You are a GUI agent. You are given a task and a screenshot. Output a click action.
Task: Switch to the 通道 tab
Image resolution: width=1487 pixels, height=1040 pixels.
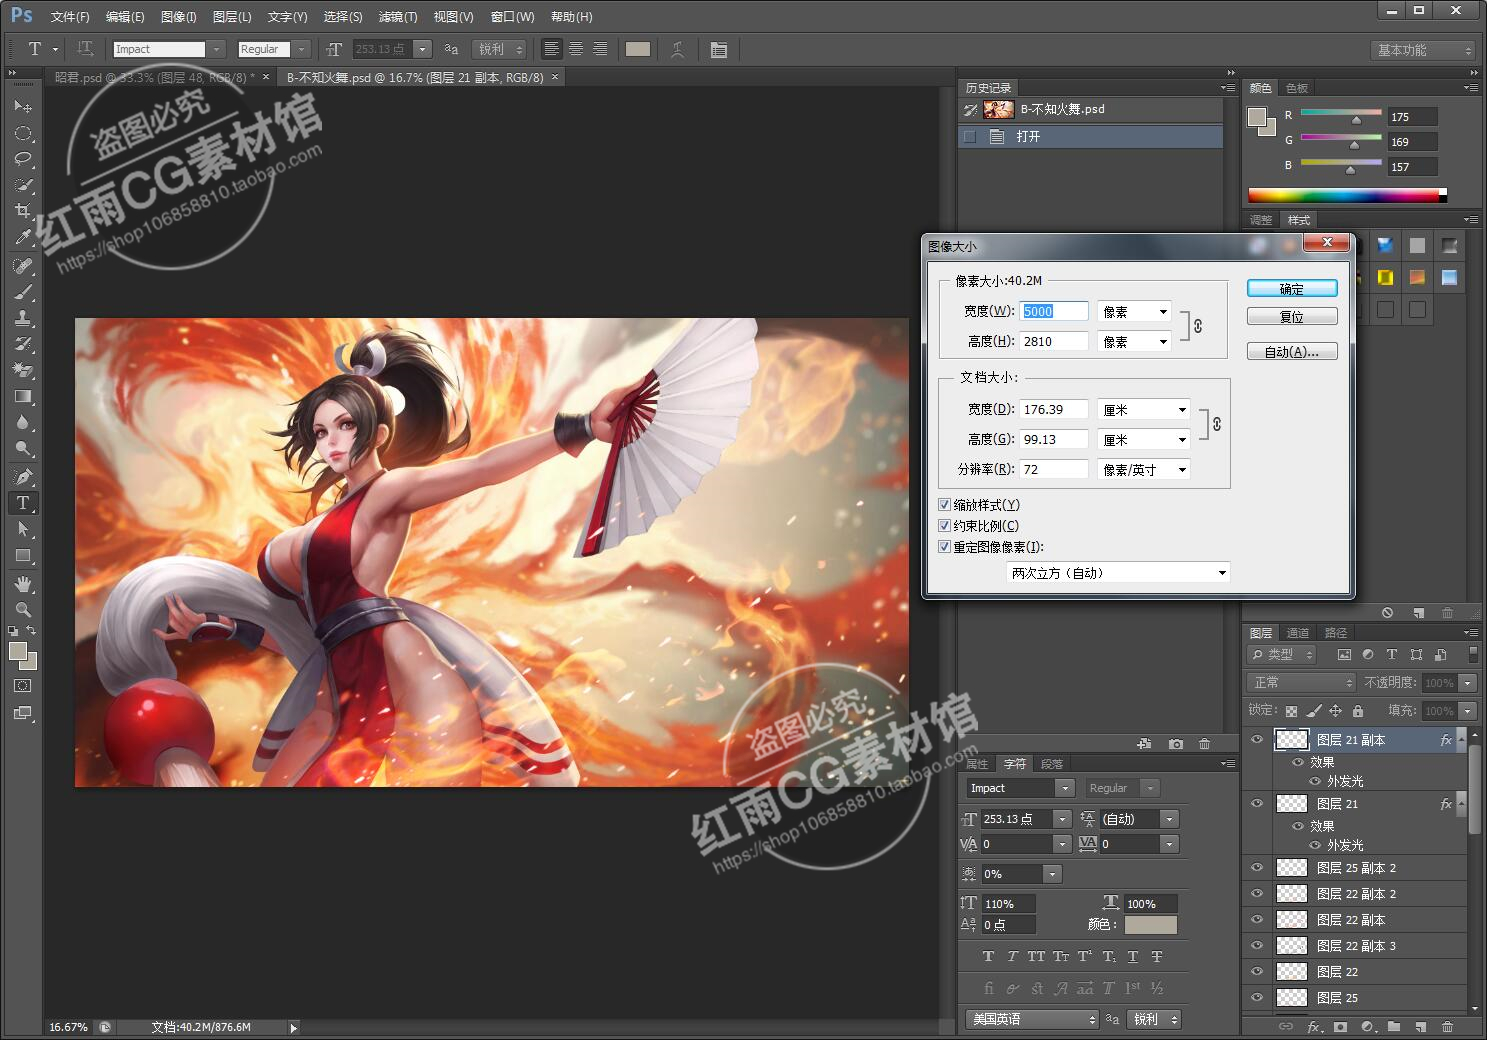pos(1297,633)
